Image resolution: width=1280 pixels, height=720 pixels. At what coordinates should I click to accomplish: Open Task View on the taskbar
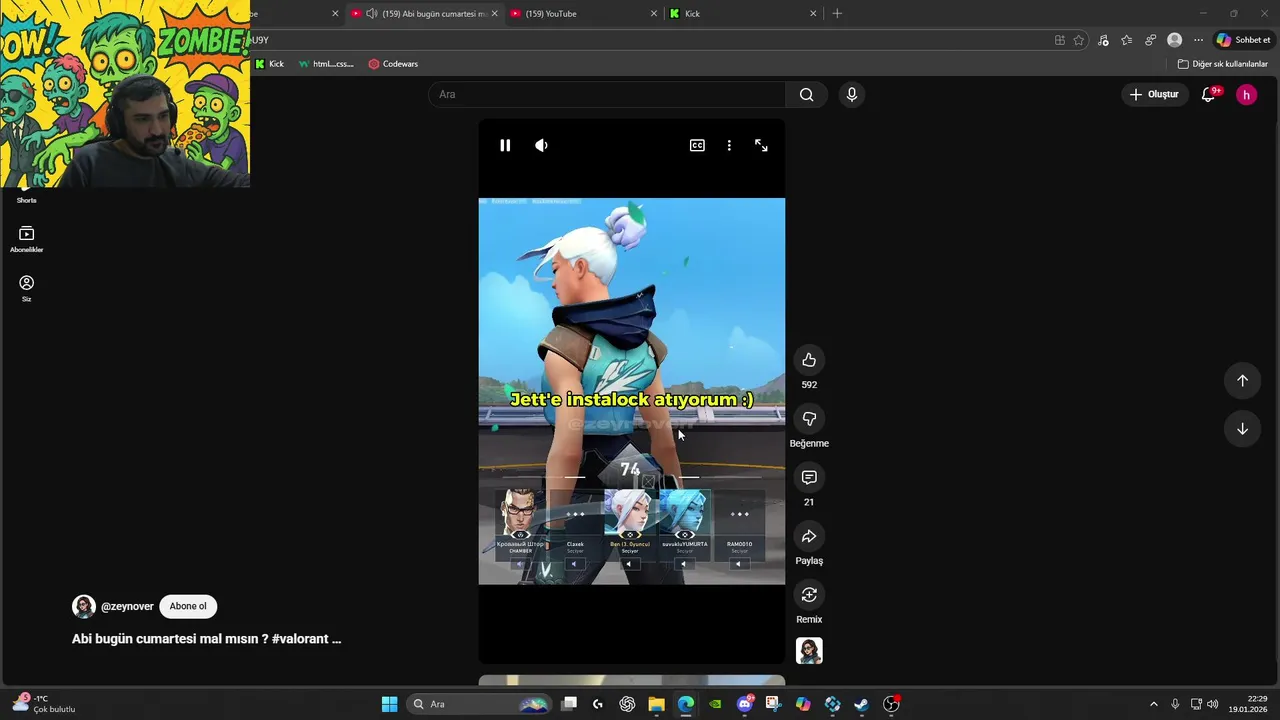coord(569,704)
